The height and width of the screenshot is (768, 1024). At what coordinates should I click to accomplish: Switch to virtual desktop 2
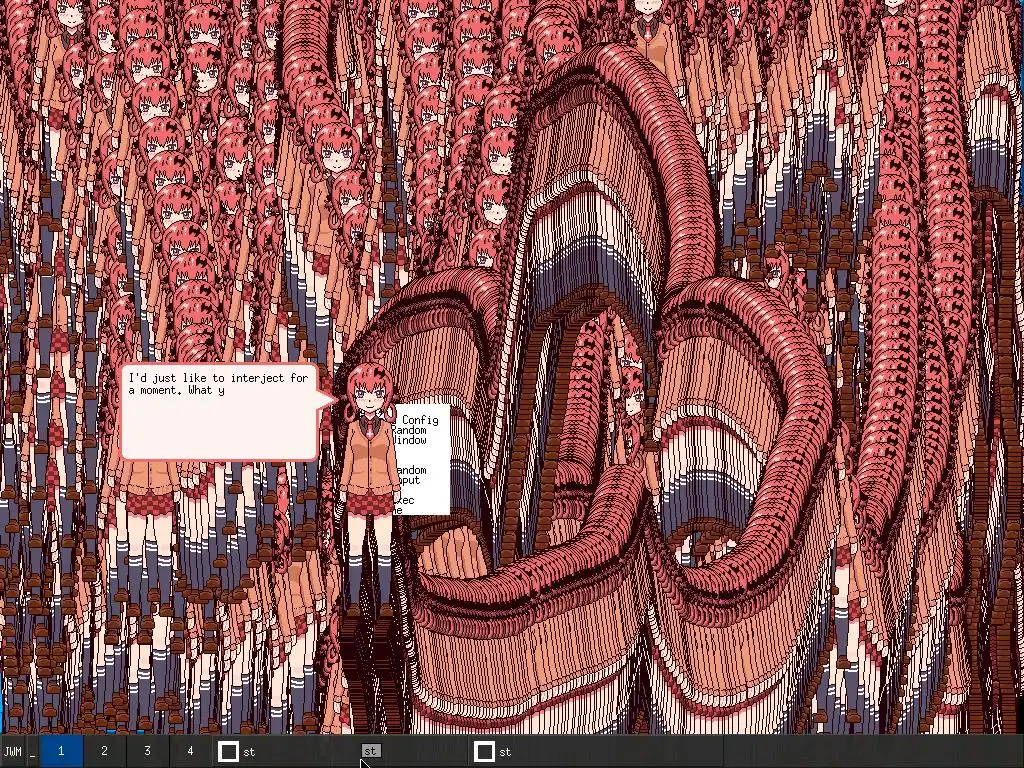[104, 752]
